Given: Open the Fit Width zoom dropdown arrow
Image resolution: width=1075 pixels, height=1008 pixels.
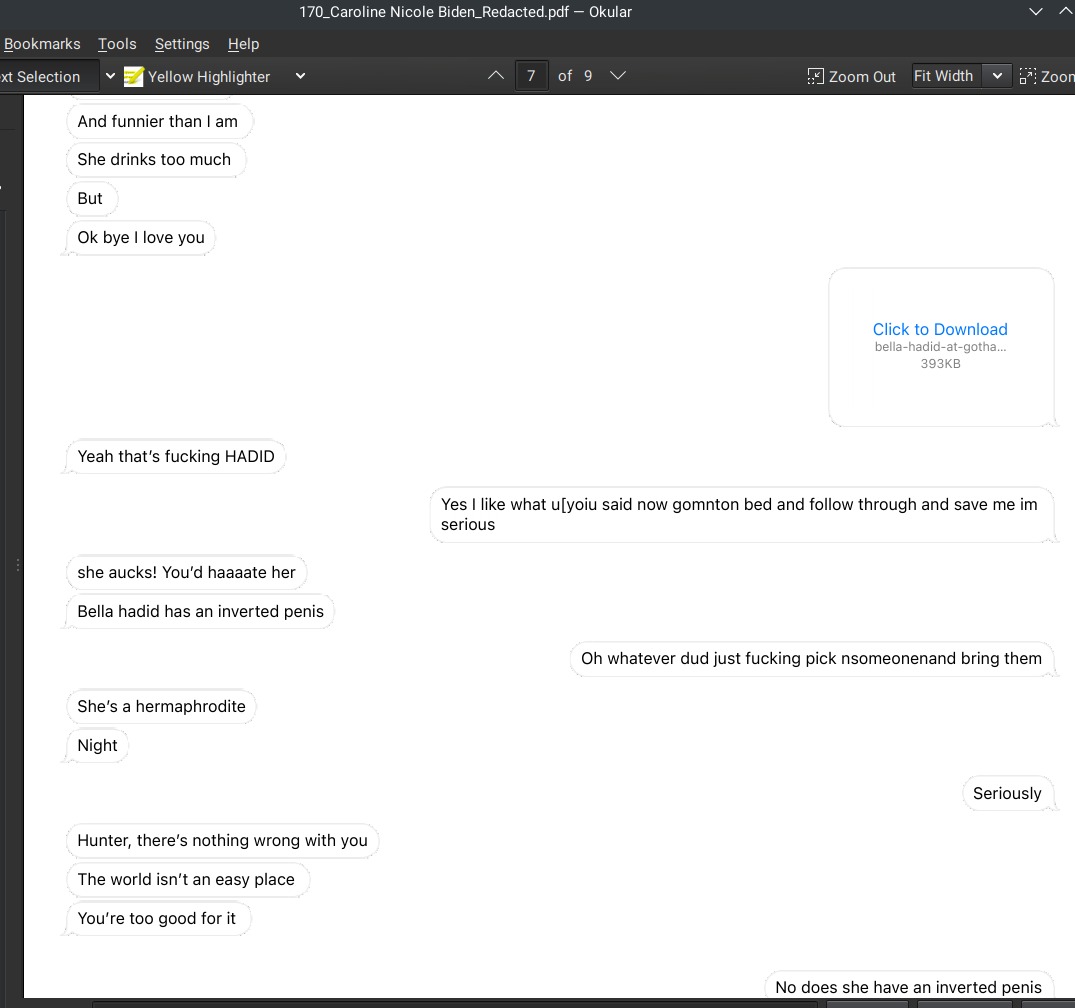Looking at the screenshot, I should click(998, 75).
